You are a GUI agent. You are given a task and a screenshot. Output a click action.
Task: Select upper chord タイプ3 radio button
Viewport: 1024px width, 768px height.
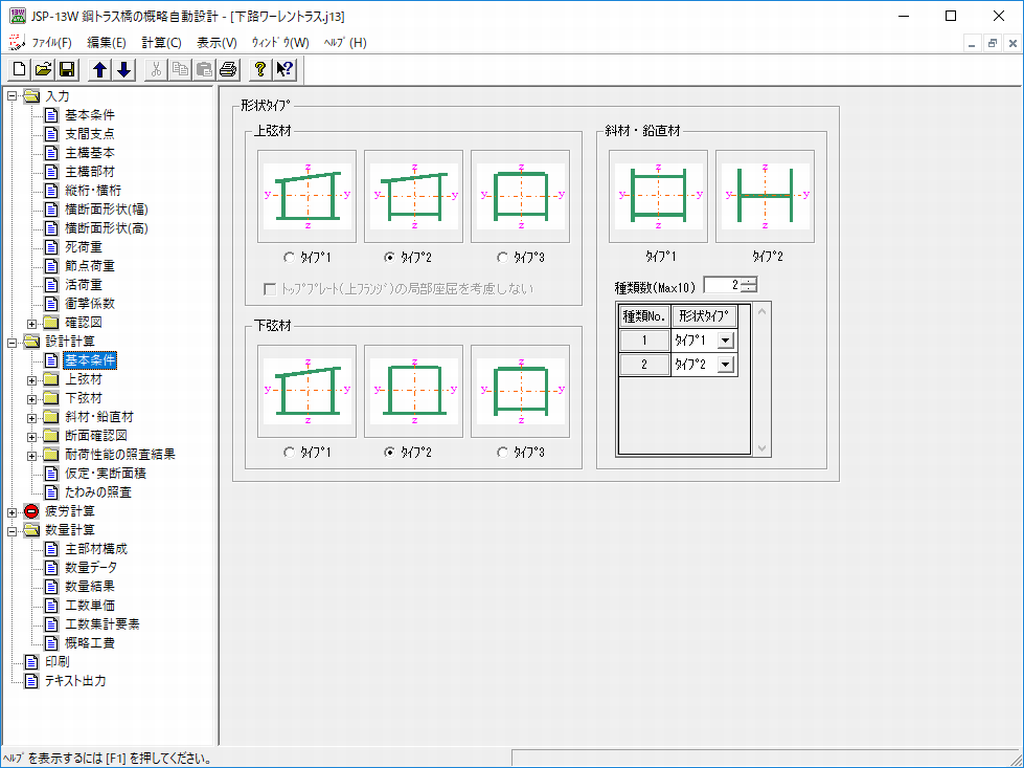503,257
